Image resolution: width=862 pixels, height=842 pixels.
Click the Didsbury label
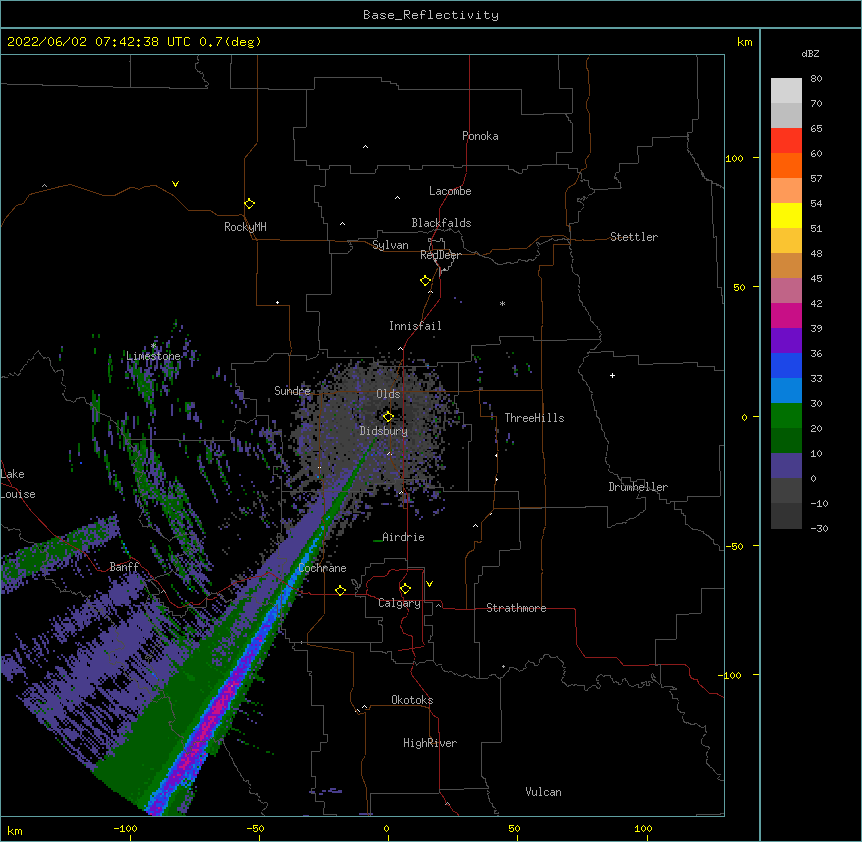coord(384,431)
